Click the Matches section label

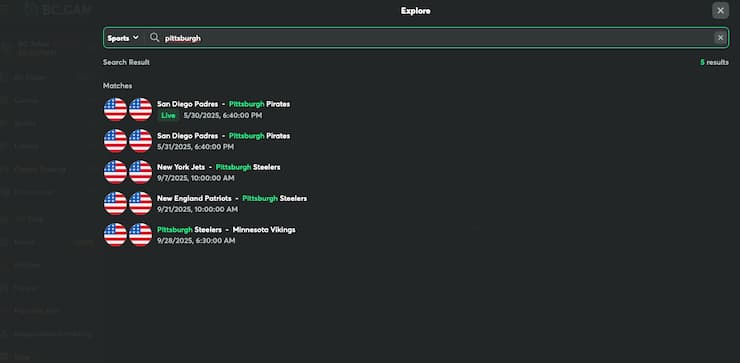click(x=118, y=86)
